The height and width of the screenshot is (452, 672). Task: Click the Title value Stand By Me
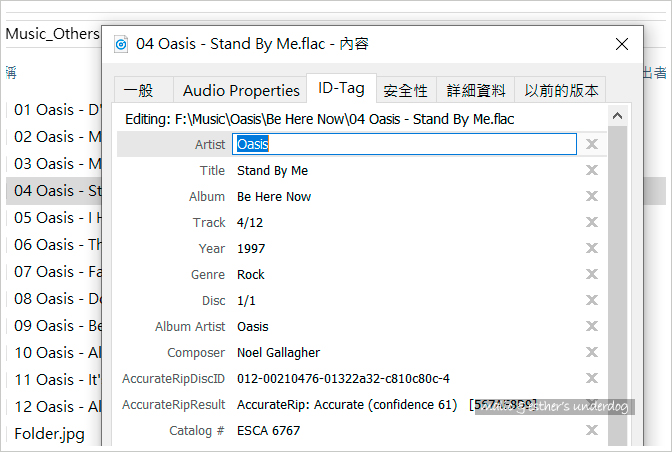(273, 171)
